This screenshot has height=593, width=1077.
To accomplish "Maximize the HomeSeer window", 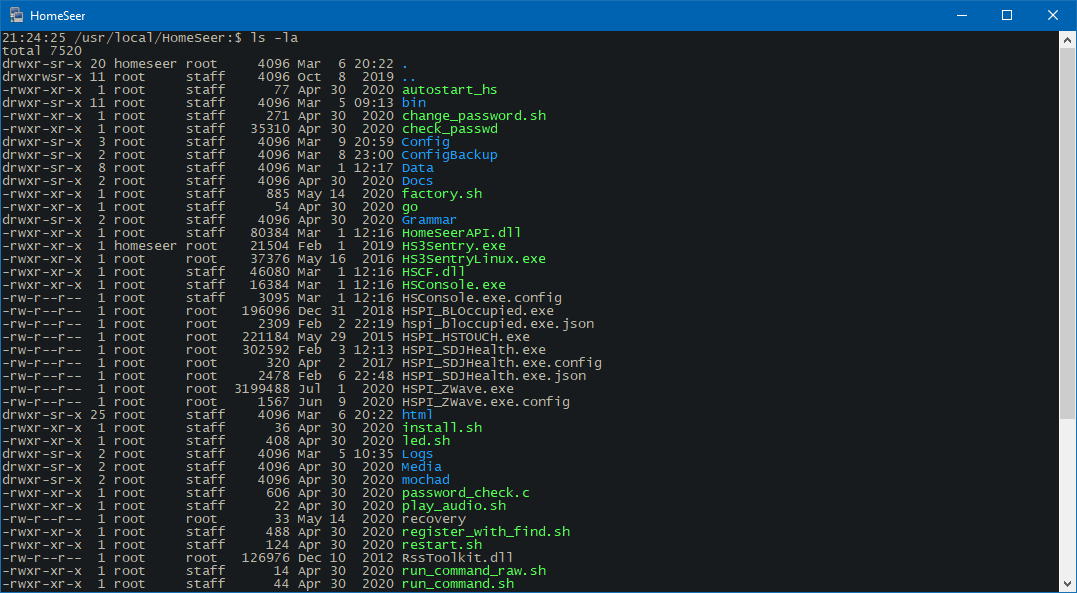I will pyautogui.click(x=1007, y=15).
